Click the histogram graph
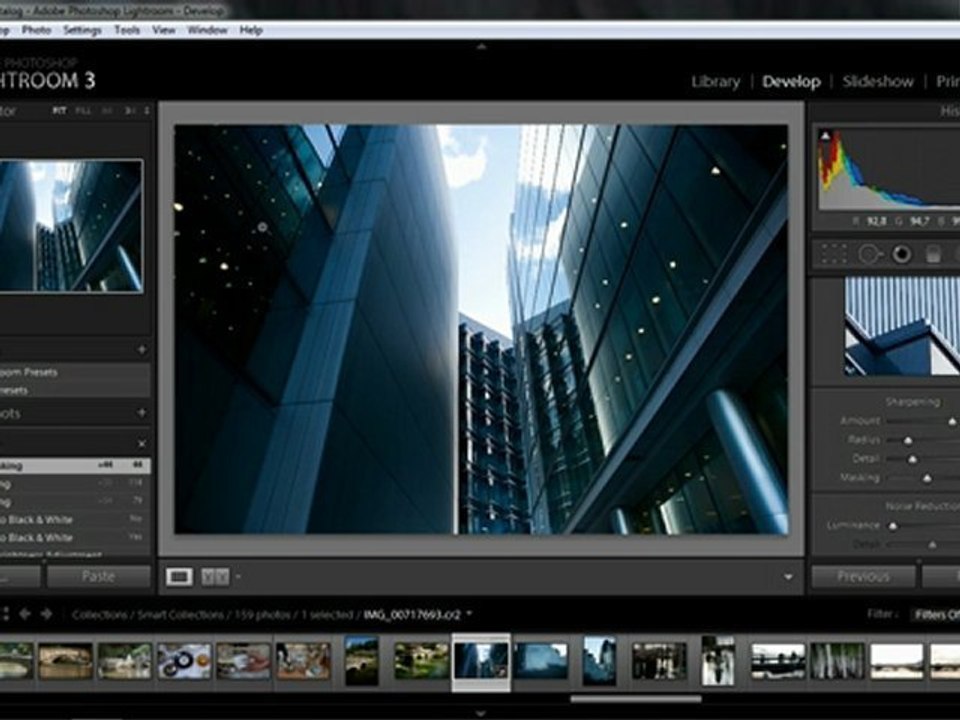The height and width of the screenshot is (720, 960). (x=890, y=170)
